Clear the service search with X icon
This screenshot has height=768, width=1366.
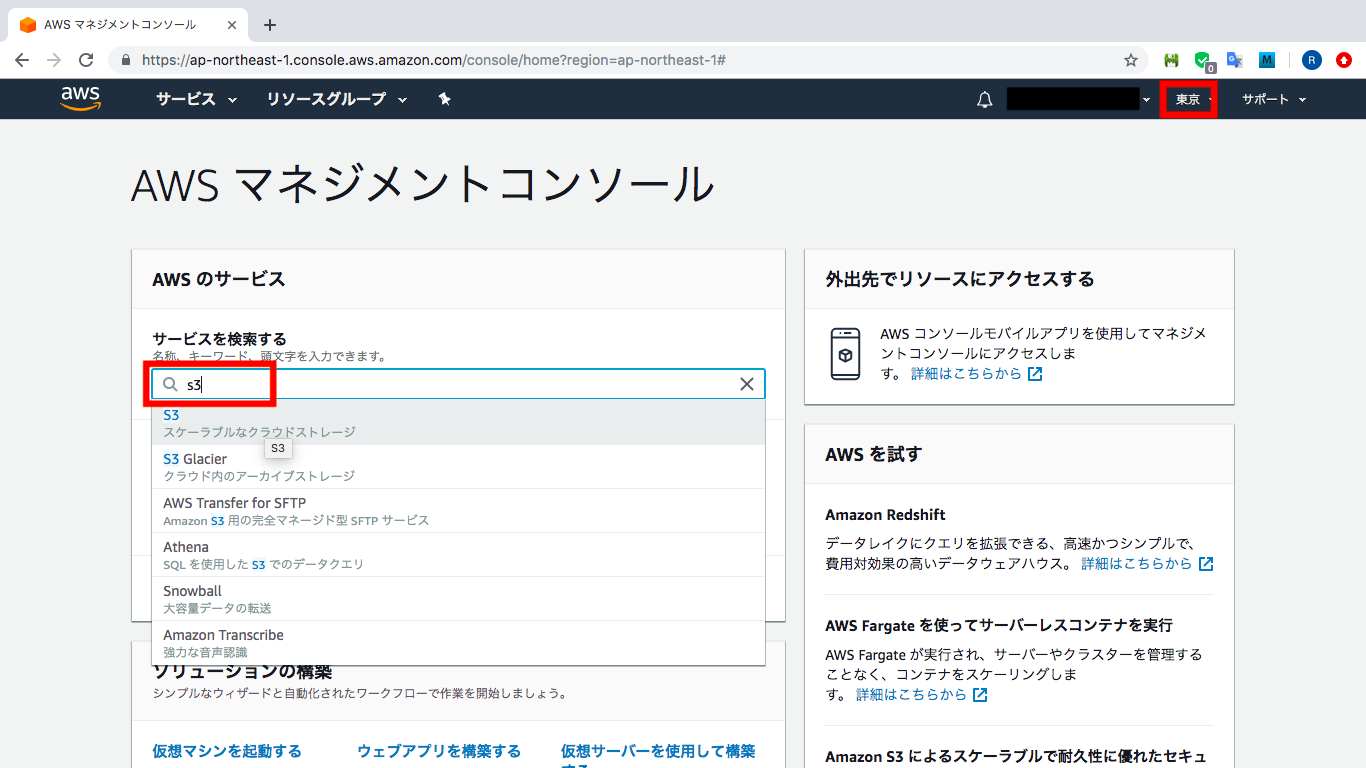pyautogui.click(x=747, y=384)
